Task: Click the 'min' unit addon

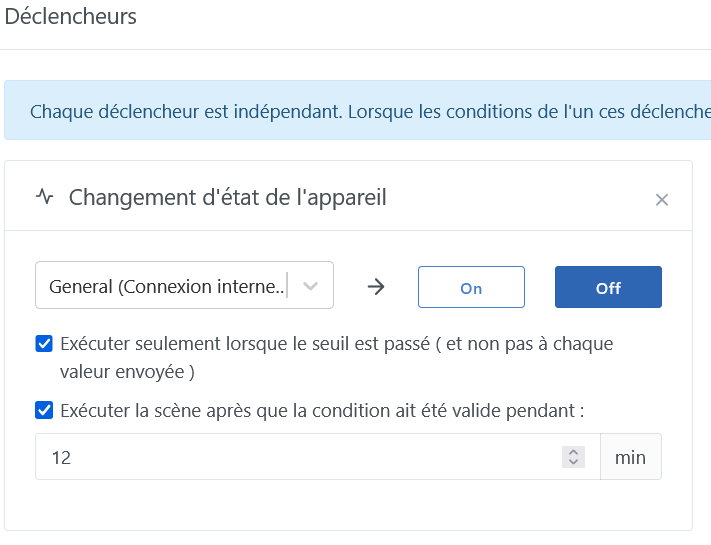Action: [630, 457]
